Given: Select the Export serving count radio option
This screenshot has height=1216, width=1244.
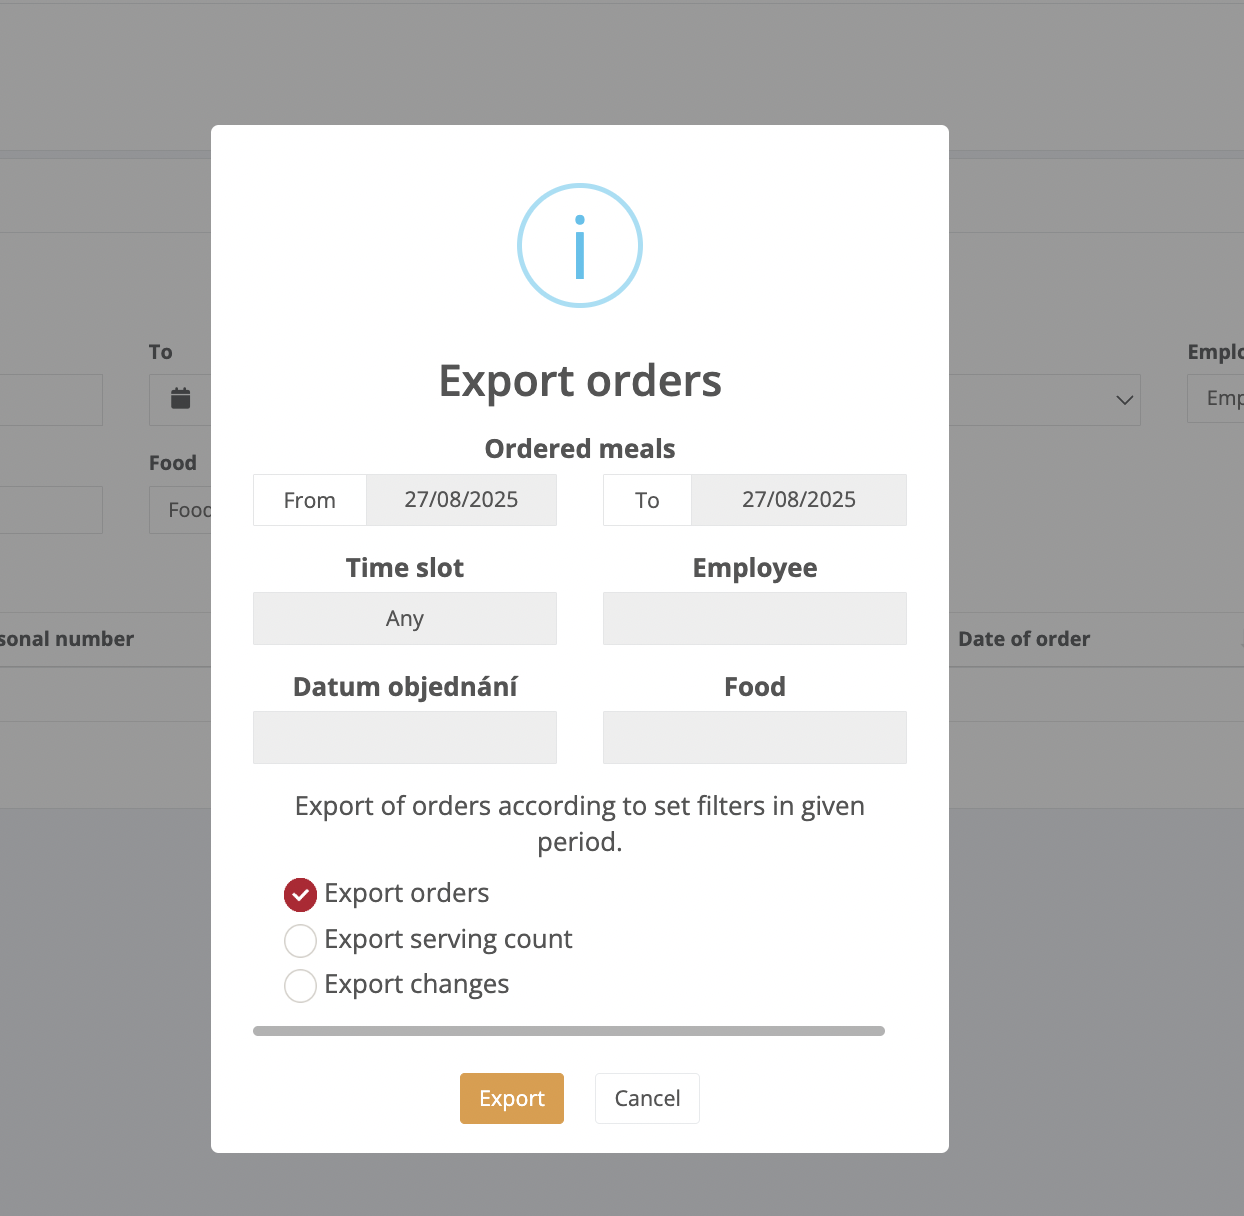Looking at the screenshot, I should point(300,941).
